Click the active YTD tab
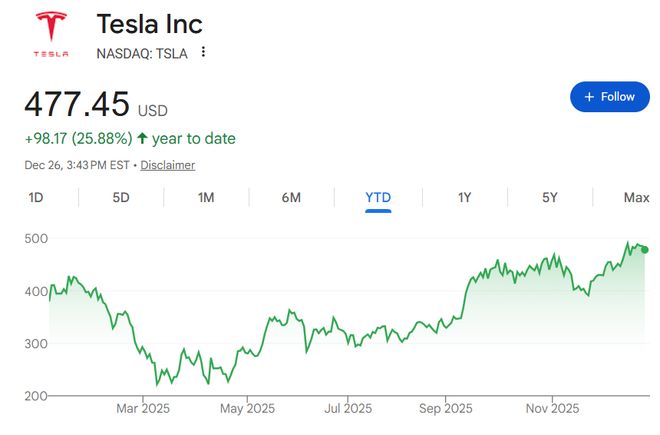The height and width of the screenshot is (435, 660). pos(378,197)
